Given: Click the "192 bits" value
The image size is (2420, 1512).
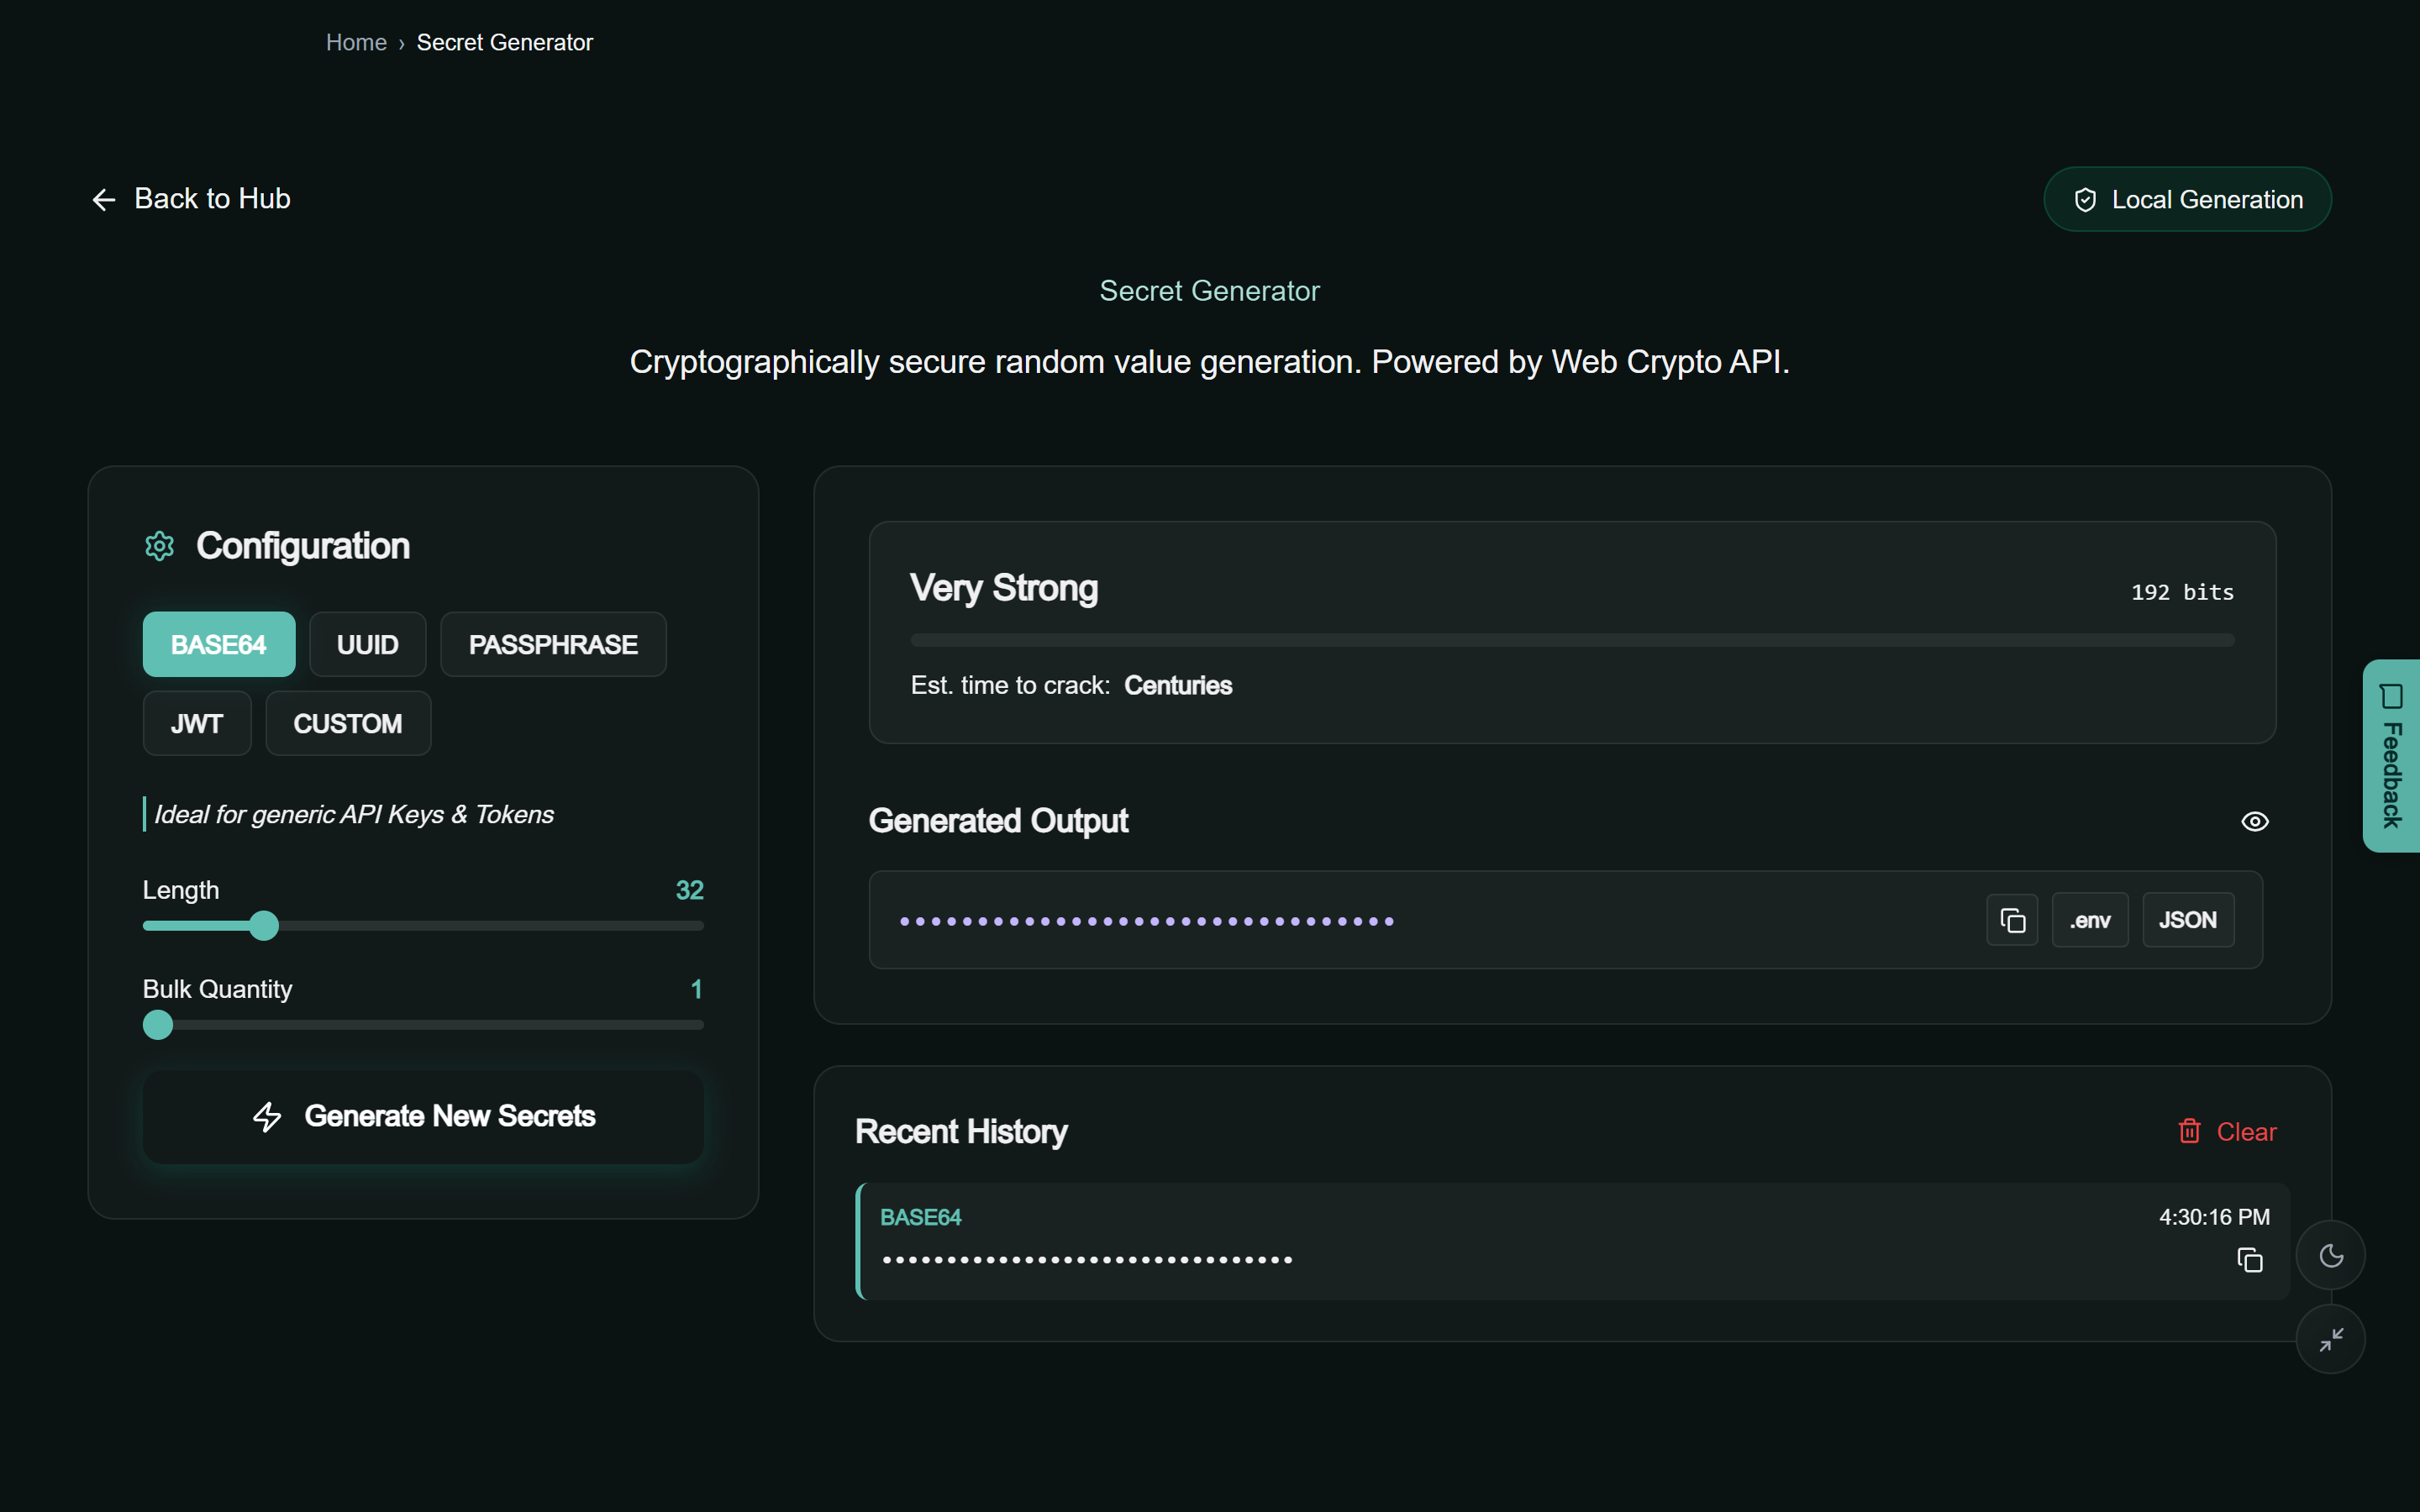Looking at the screenshot, I should [2182, 592].
